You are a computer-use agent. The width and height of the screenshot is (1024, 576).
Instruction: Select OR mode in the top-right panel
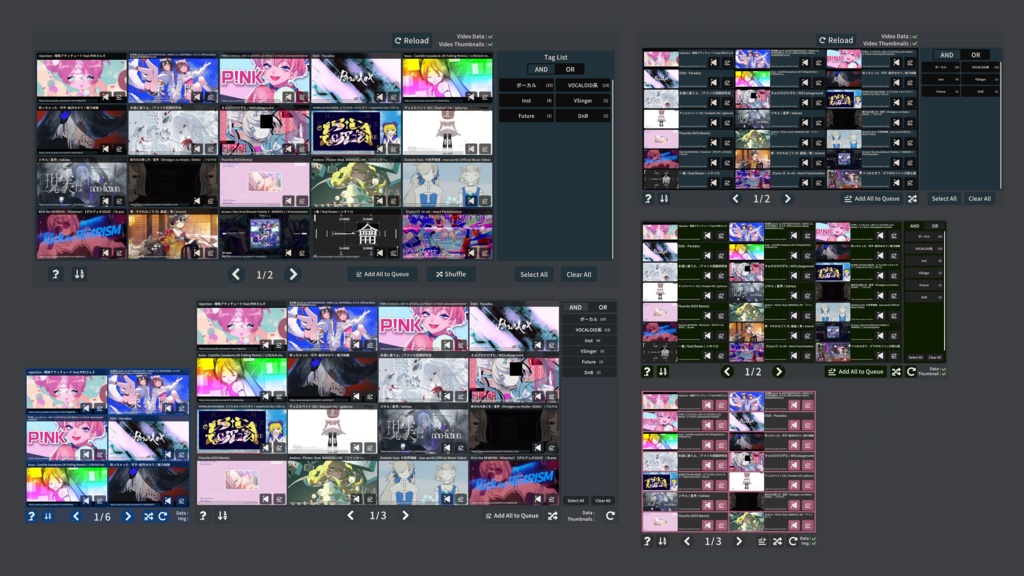click(976, 55)
